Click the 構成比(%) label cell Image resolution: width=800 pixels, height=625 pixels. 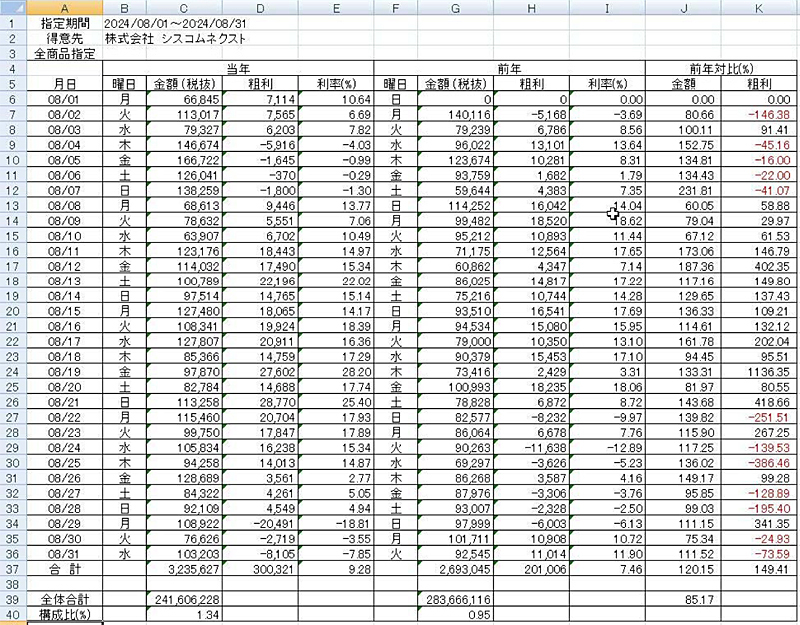[64, 613]
